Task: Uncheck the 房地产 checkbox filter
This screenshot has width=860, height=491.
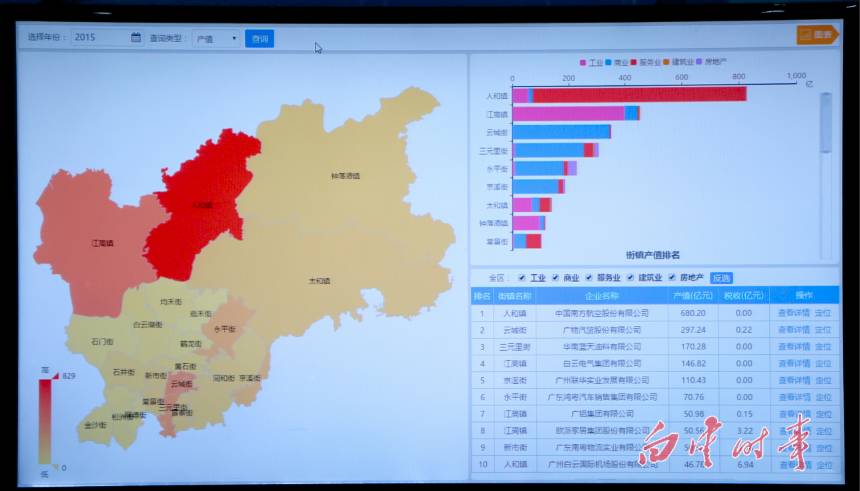Action: point(672,277)
